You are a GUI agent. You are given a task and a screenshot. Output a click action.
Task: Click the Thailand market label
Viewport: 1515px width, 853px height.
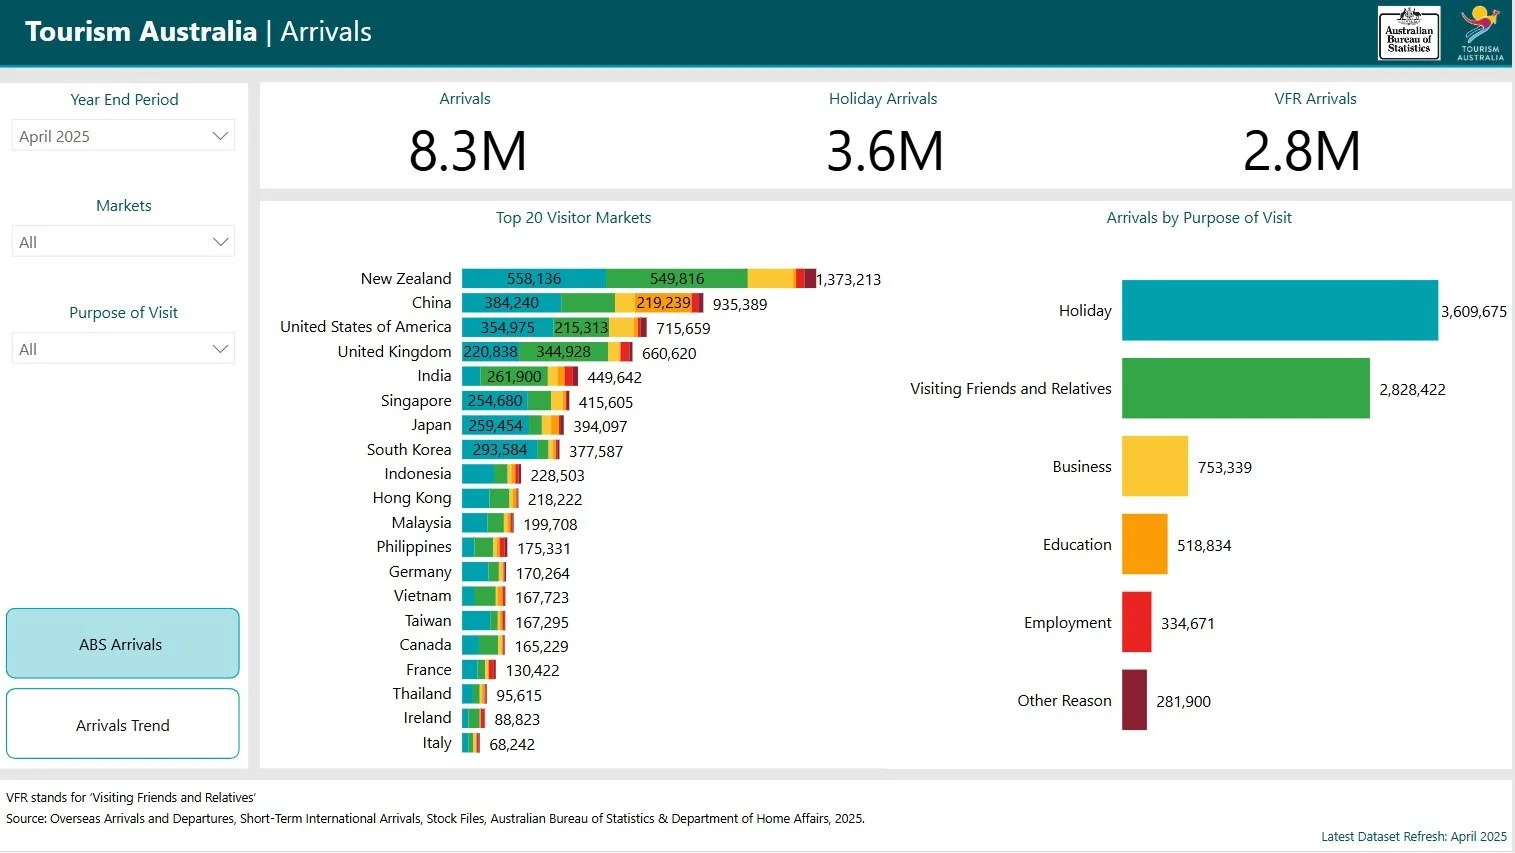coord(422,694)
